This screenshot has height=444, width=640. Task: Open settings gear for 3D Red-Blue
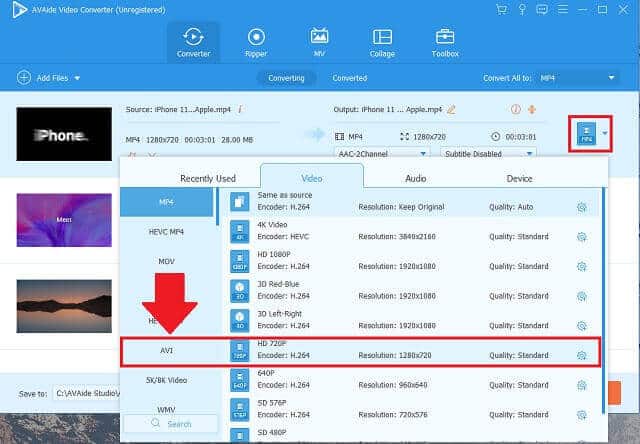tap(582, 296)
